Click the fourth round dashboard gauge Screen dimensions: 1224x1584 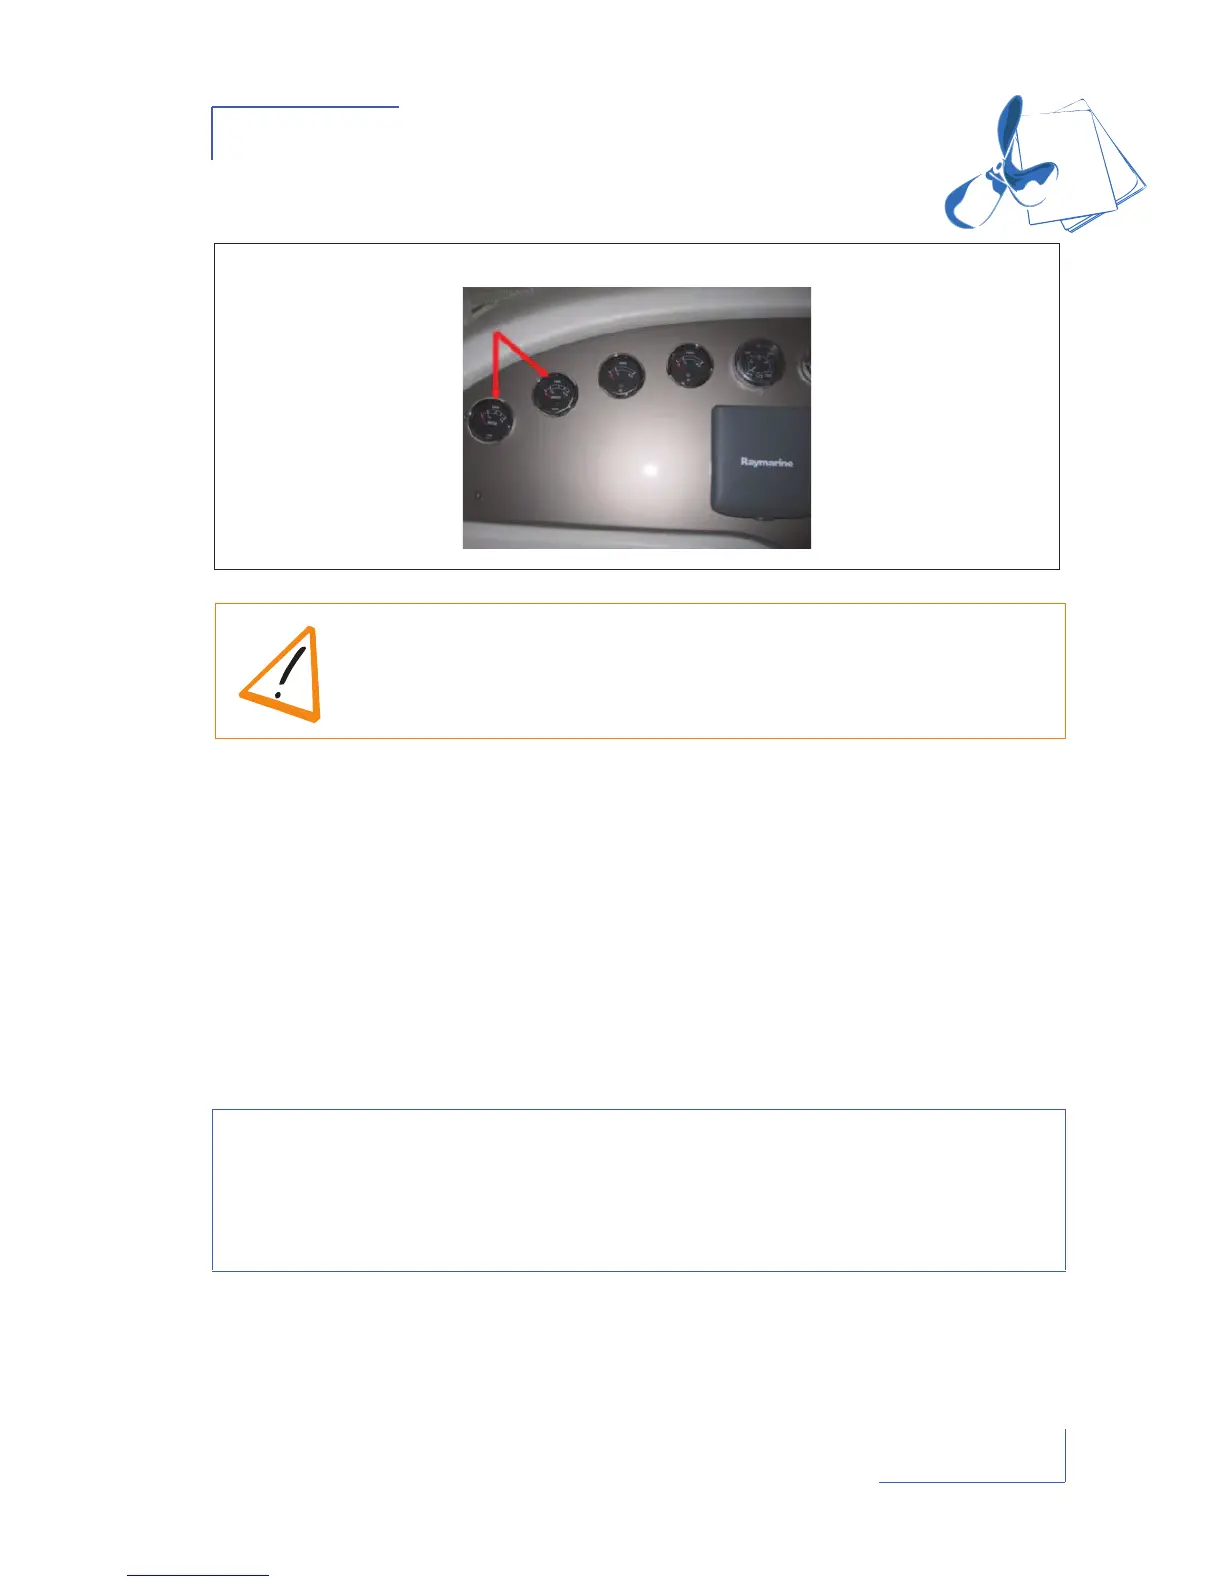690,365
